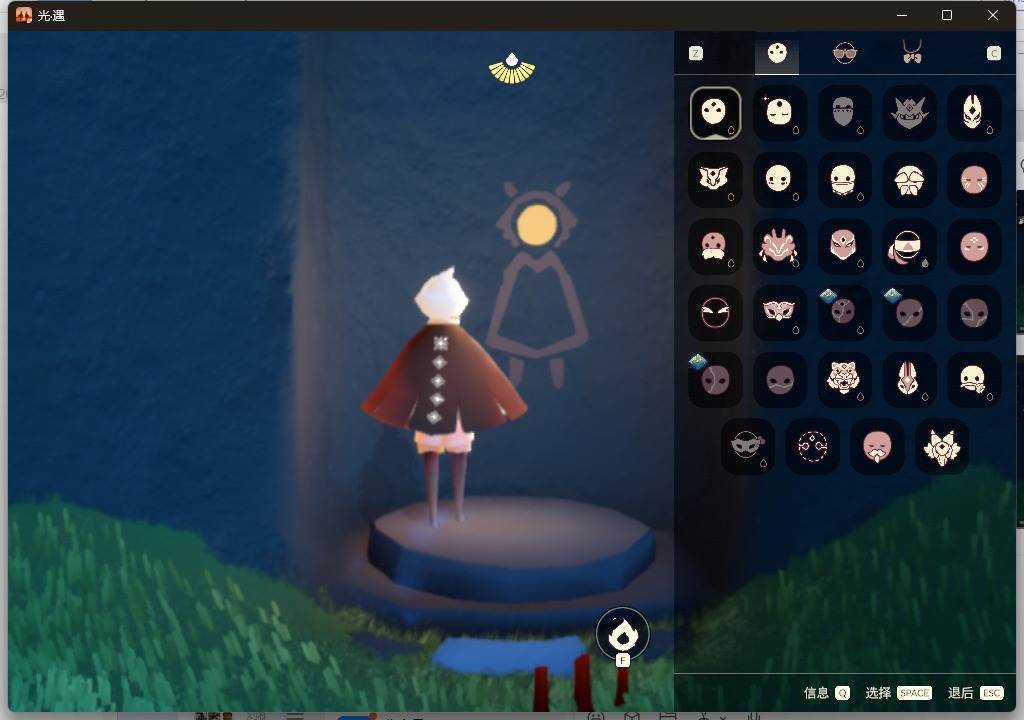Select the cream mask holding a flower
Viewport: 1024px width, 720px height.
(974, 380)
